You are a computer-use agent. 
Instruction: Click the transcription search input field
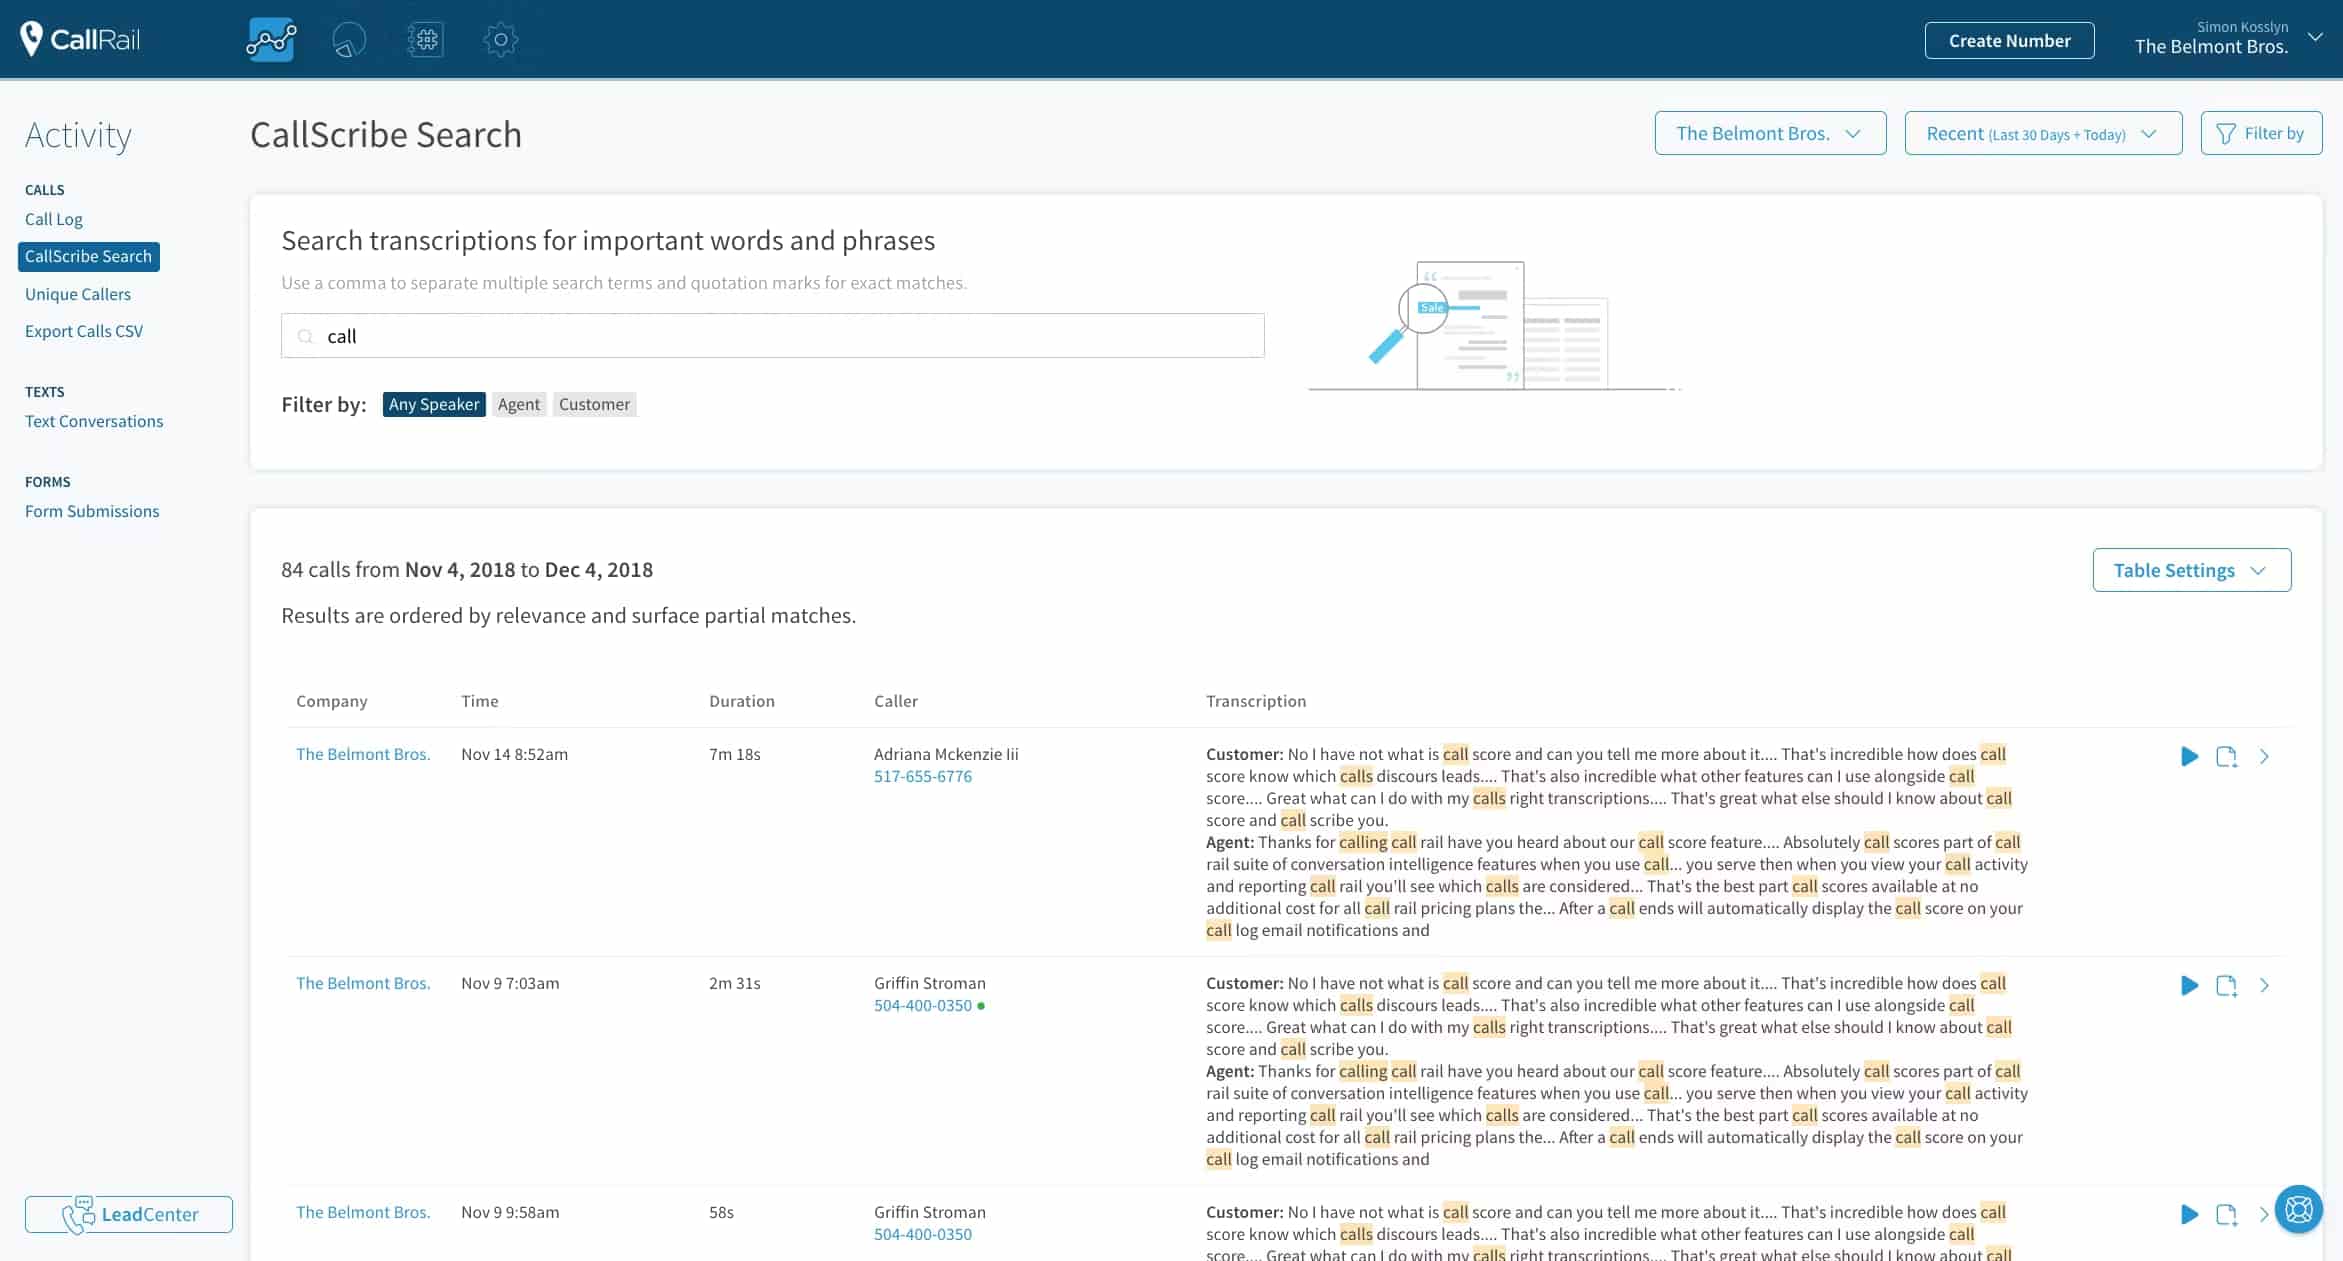coord(773,336)
